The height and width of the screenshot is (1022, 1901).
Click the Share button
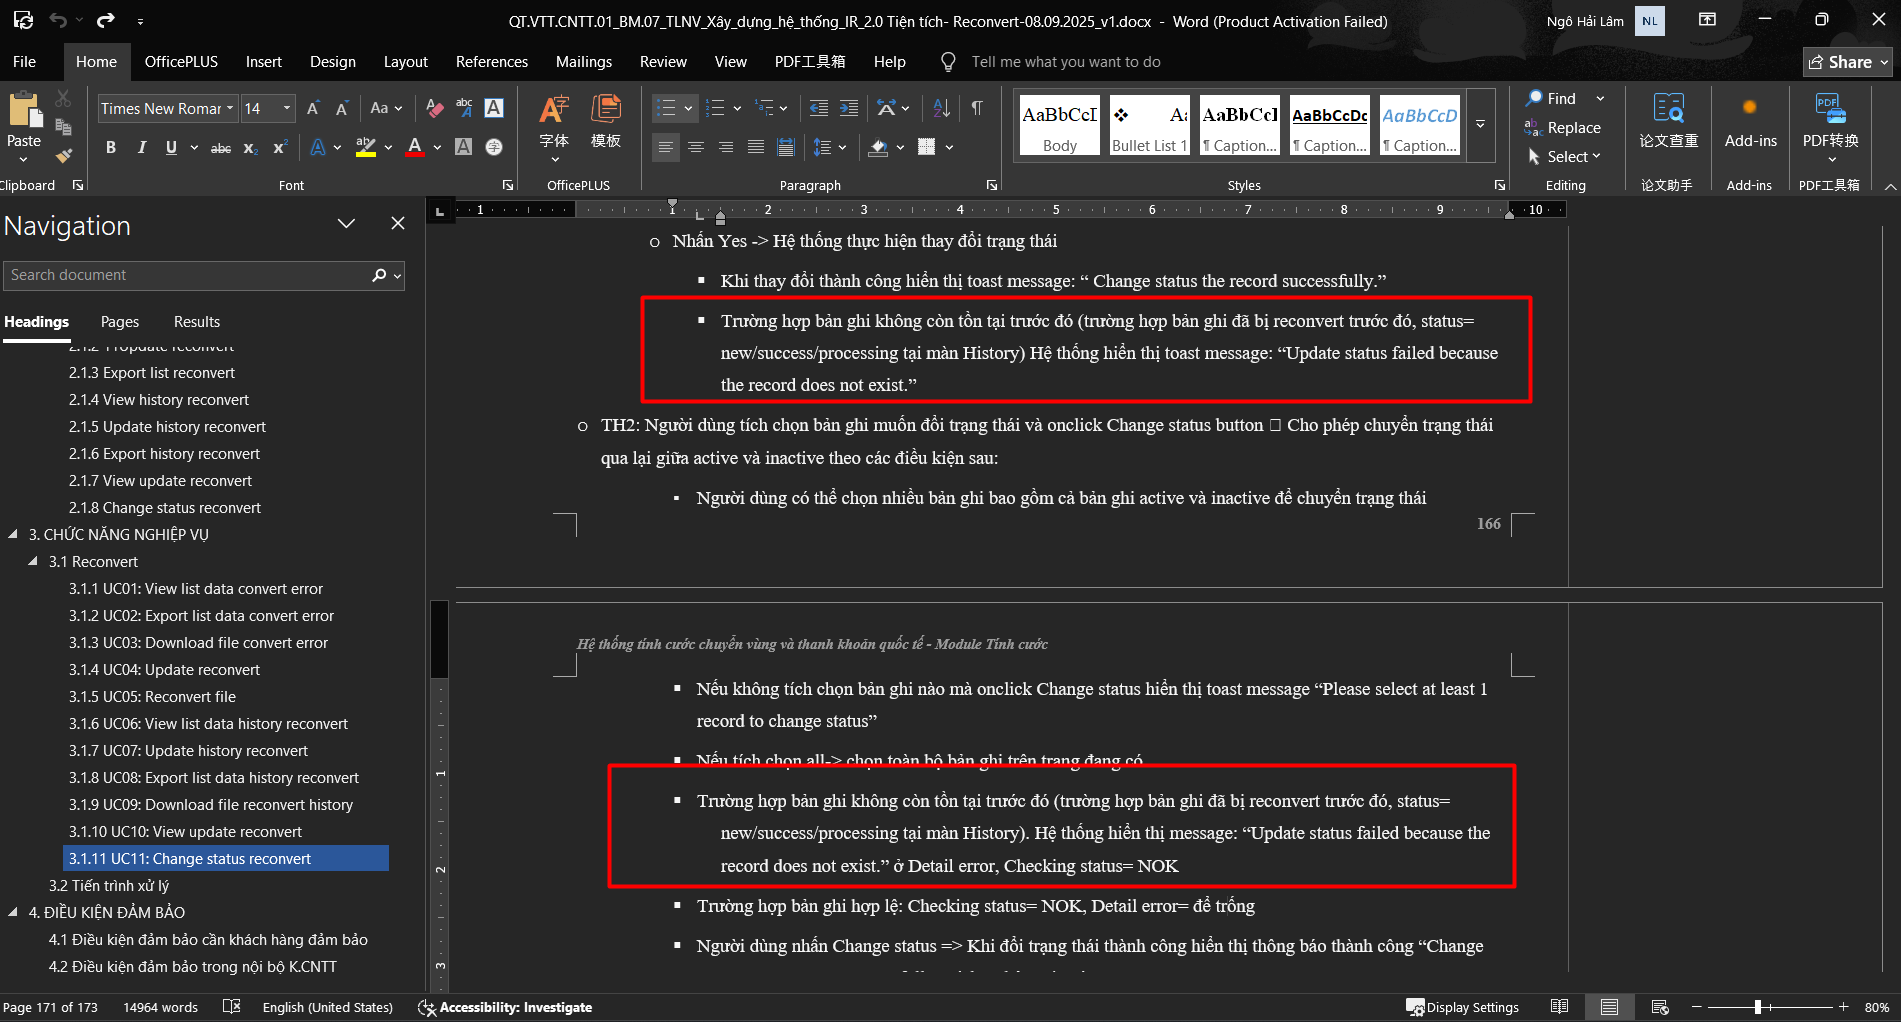[1847, 62]
